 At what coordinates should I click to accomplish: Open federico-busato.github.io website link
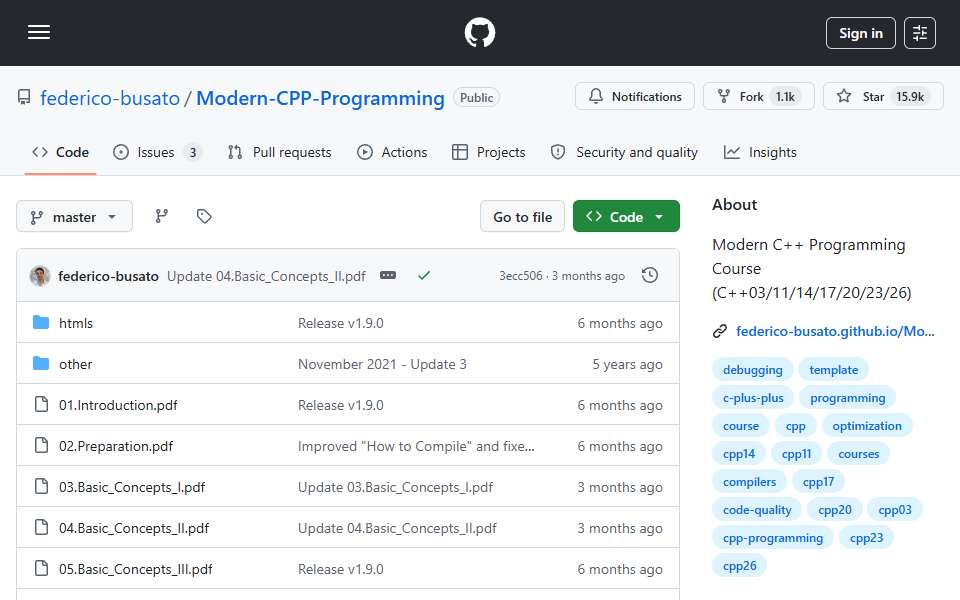pos(835,331)
